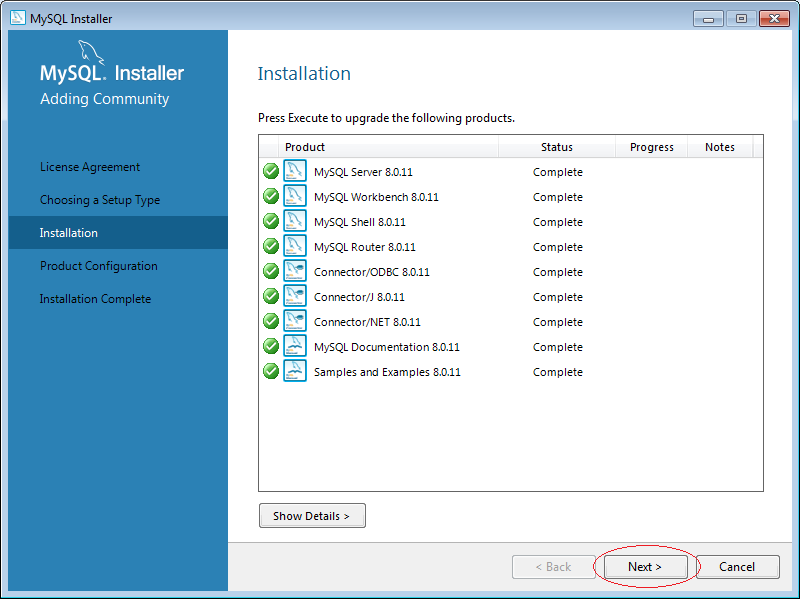Screen dimensions: 800x599
Task: Click the Connector/J 8.0.11 product icon
Action: pyautogui.click(x=295, y=296)
